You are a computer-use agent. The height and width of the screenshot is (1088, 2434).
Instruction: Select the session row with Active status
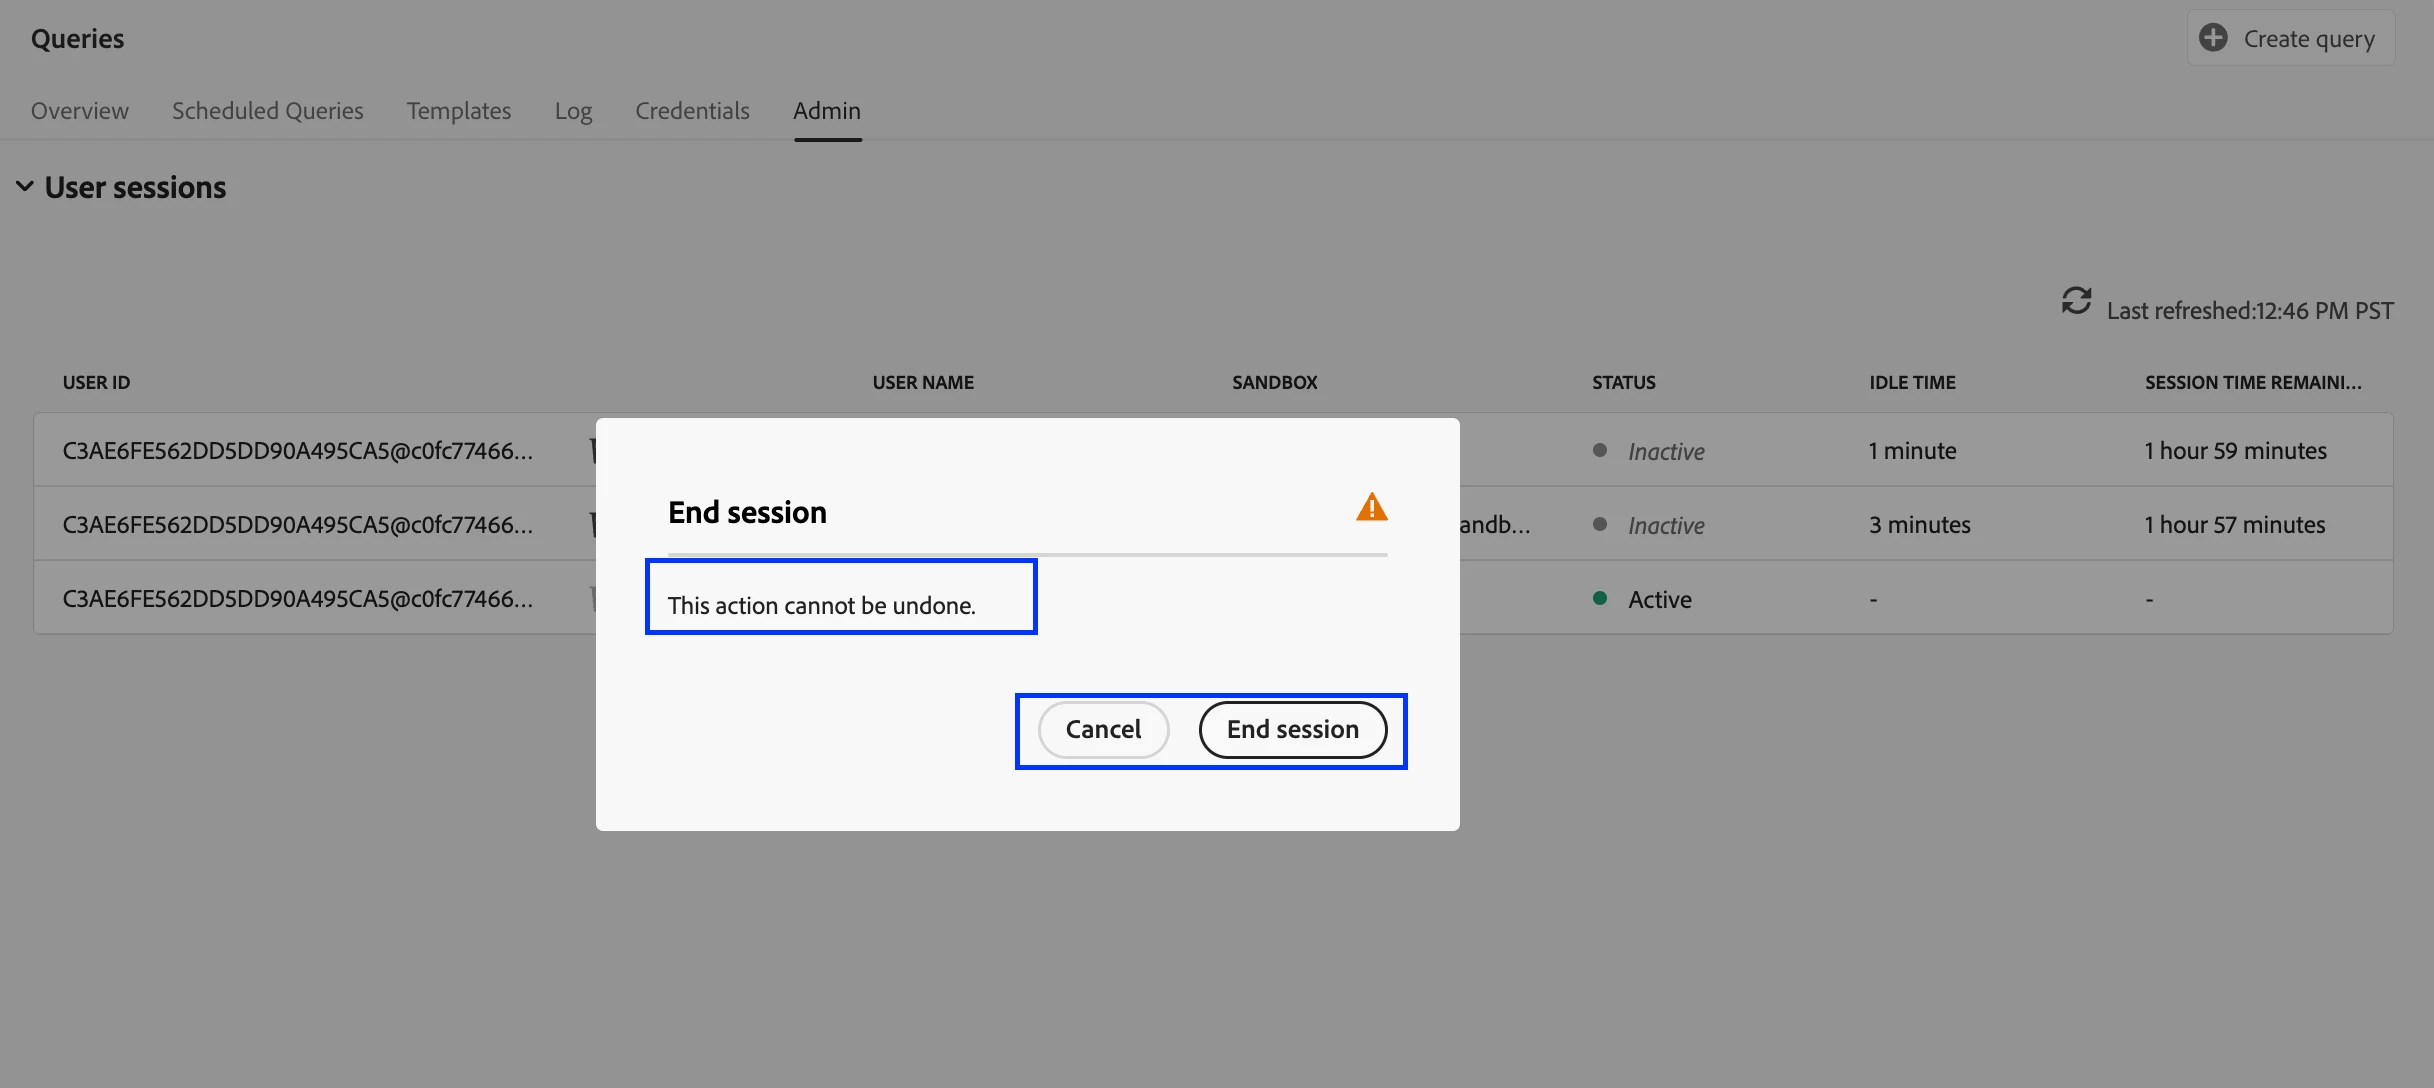(297, 598)
